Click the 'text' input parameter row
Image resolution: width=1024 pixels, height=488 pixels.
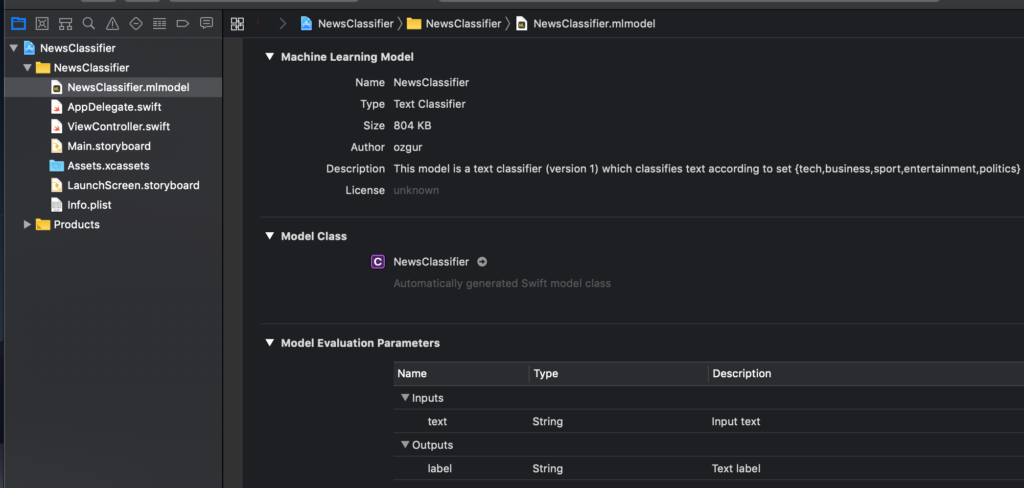coord(709,421)
